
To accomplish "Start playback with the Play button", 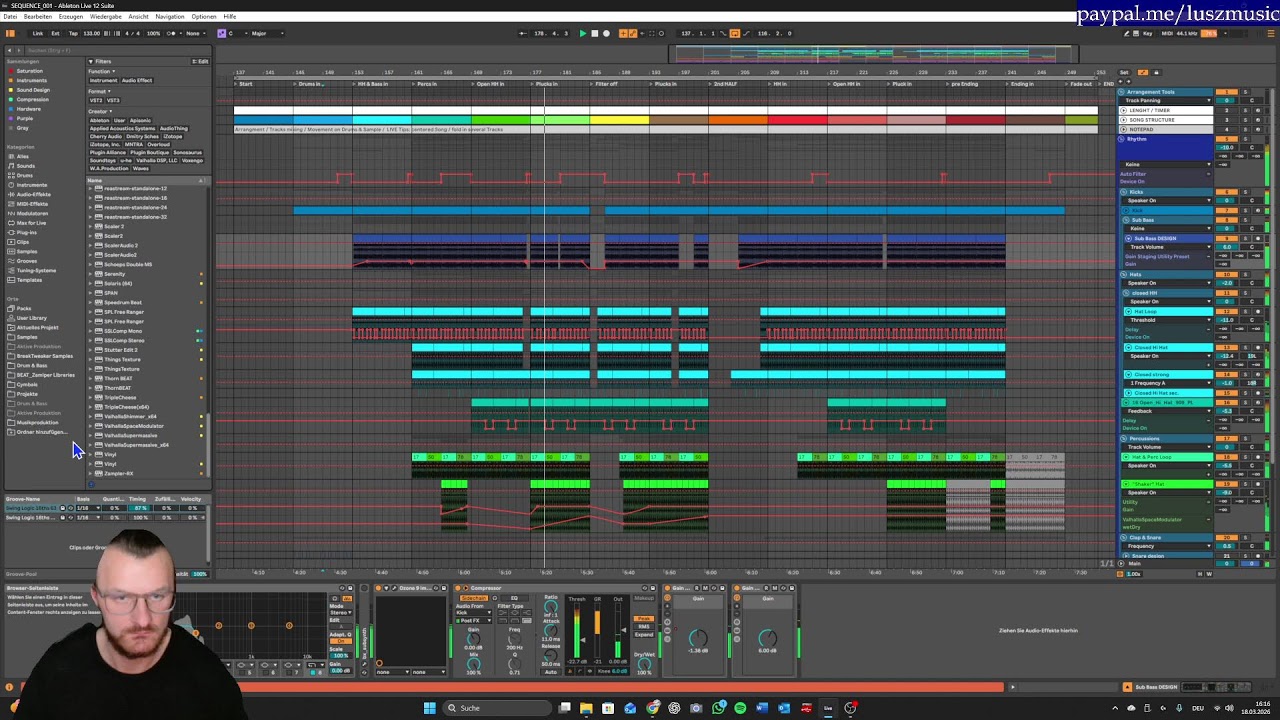I will pos(583,33).
